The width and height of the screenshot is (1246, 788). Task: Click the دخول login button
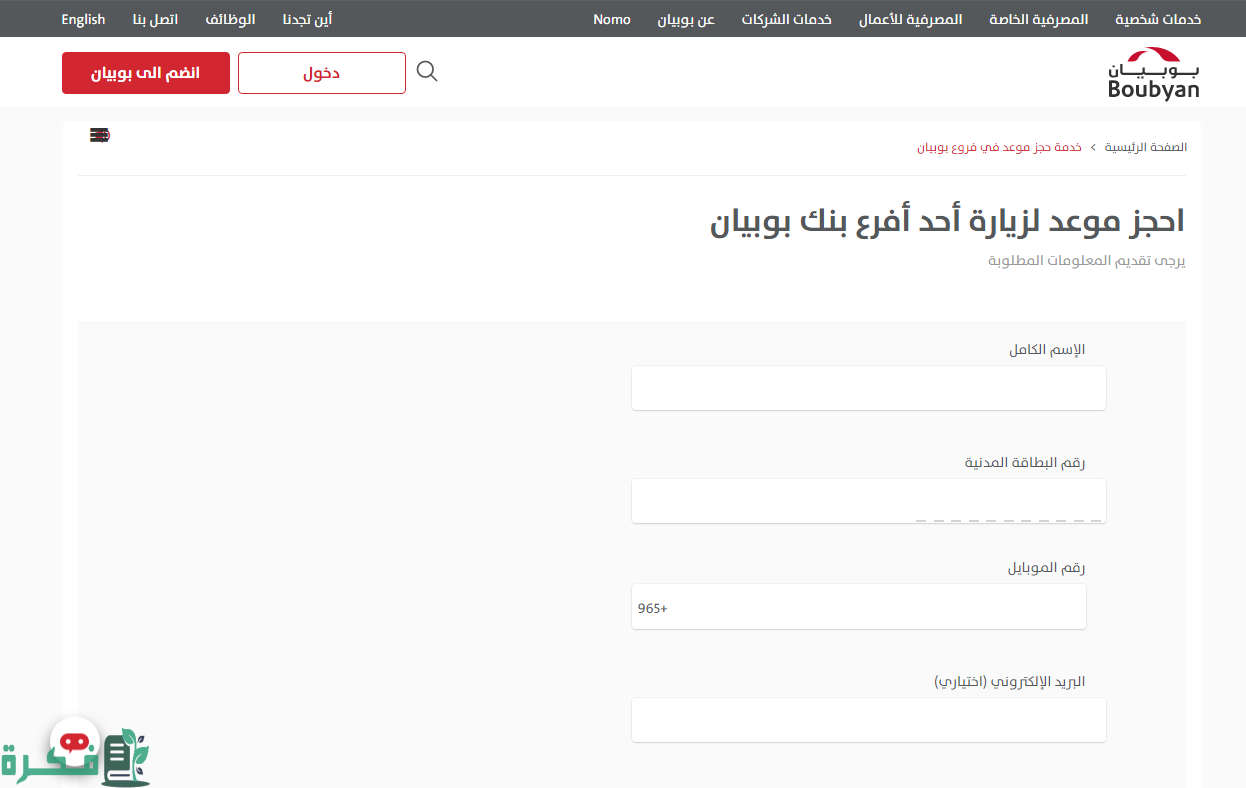(x=322, y=73)
